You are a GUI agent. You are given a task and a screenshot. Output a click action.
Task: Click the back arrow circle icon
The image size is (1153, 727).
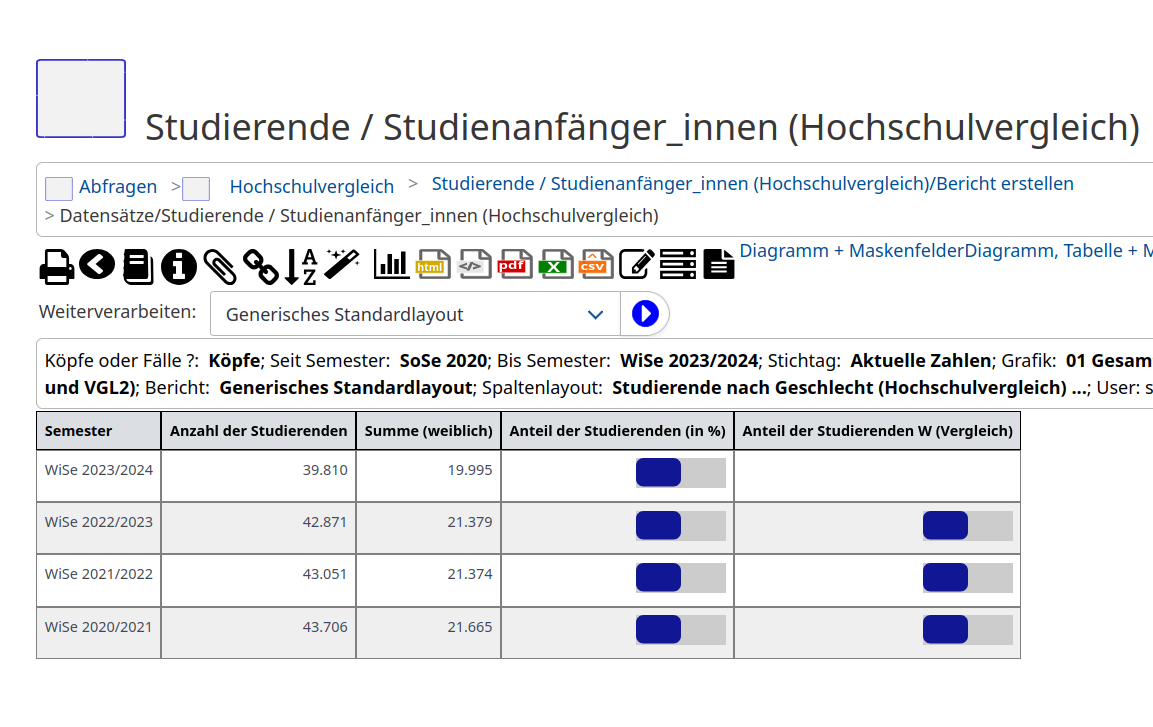98,265
